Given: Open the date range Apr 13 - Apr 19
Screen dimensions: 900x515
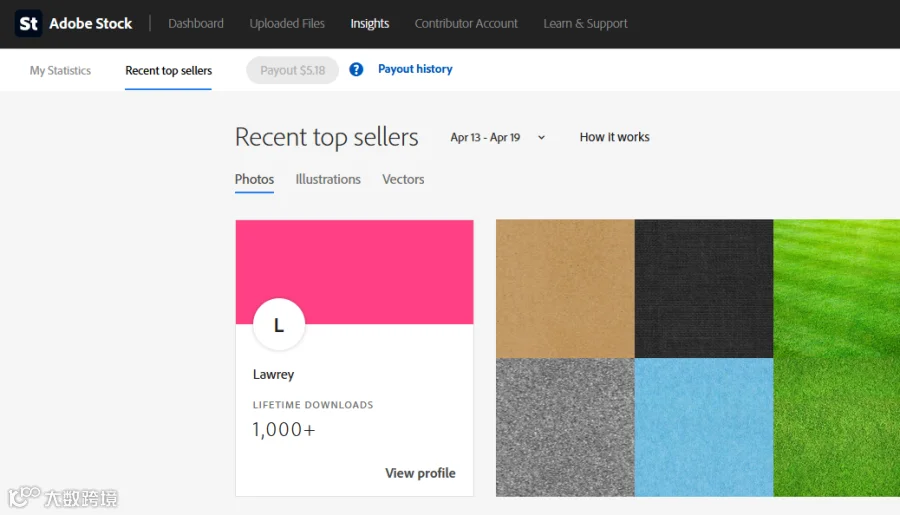Looking at the screenshot, I should (x=485, y=138).
